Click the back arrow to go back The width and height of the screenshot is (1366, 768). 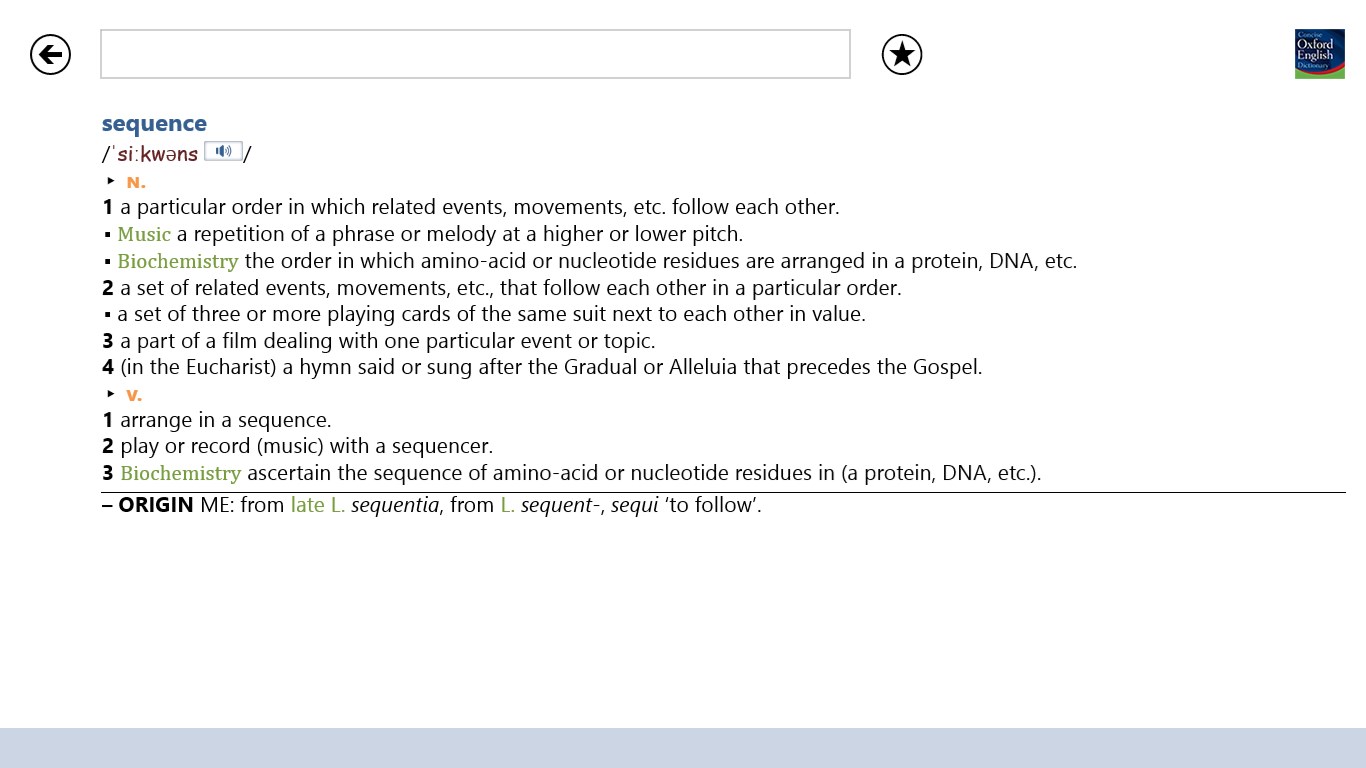click(50, 54)
